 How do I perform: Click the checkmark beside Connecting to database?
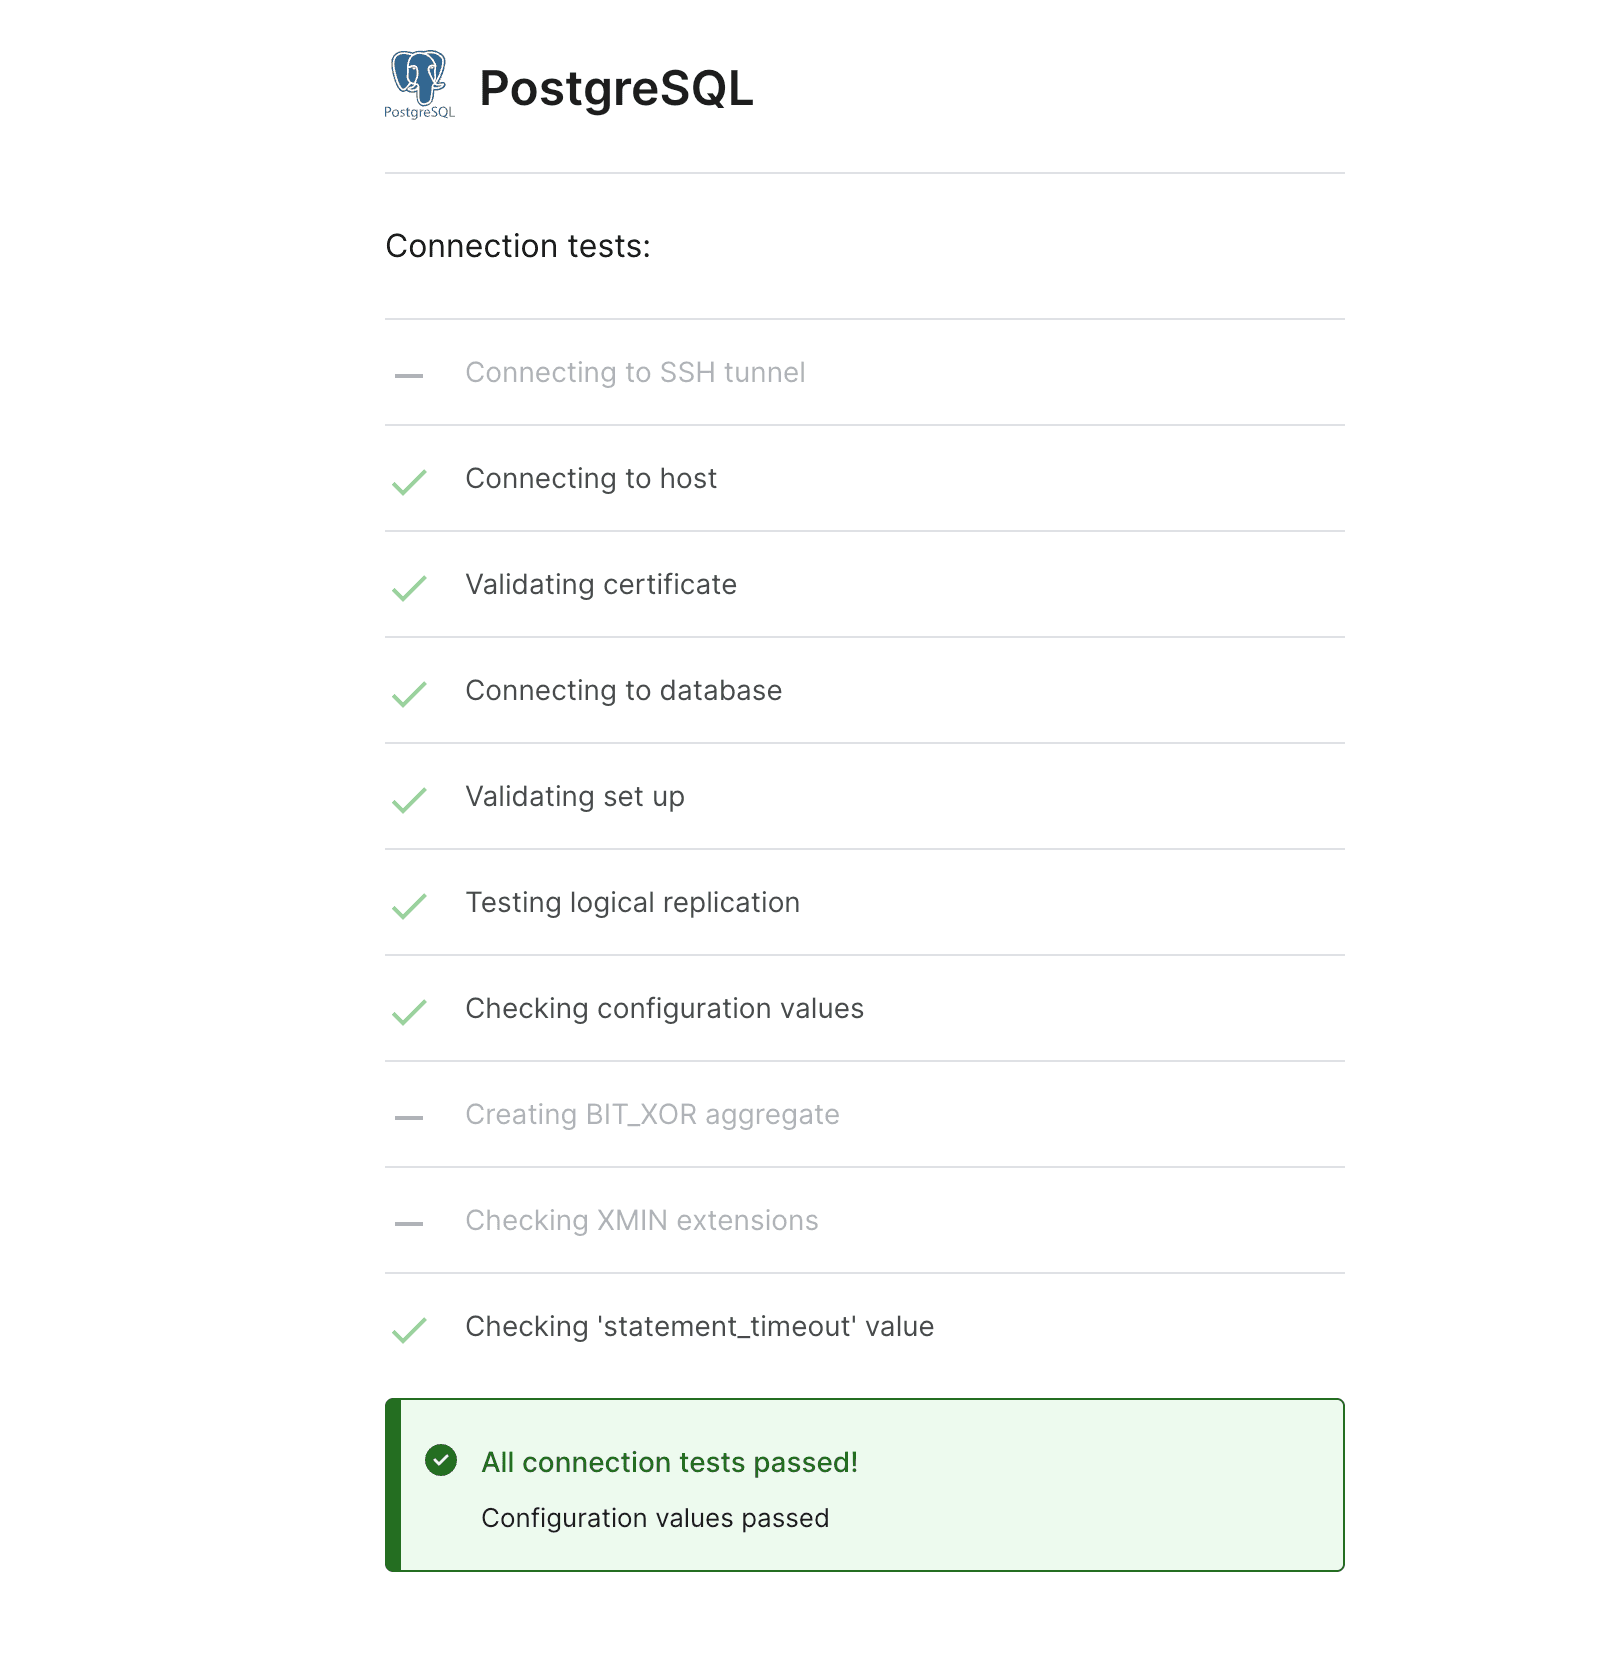coord(409,694)
